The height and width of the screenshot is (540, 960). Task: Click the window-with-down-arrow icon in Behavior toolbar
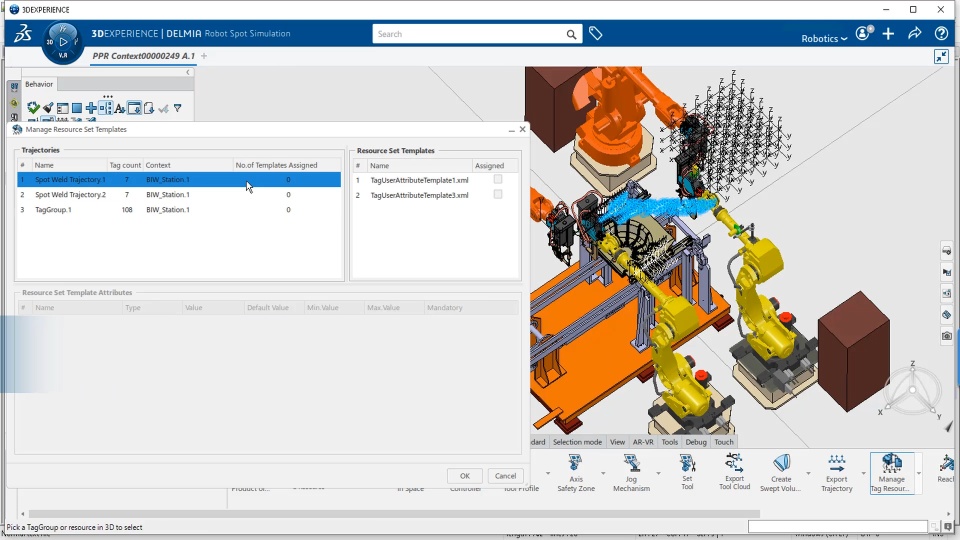134,108
